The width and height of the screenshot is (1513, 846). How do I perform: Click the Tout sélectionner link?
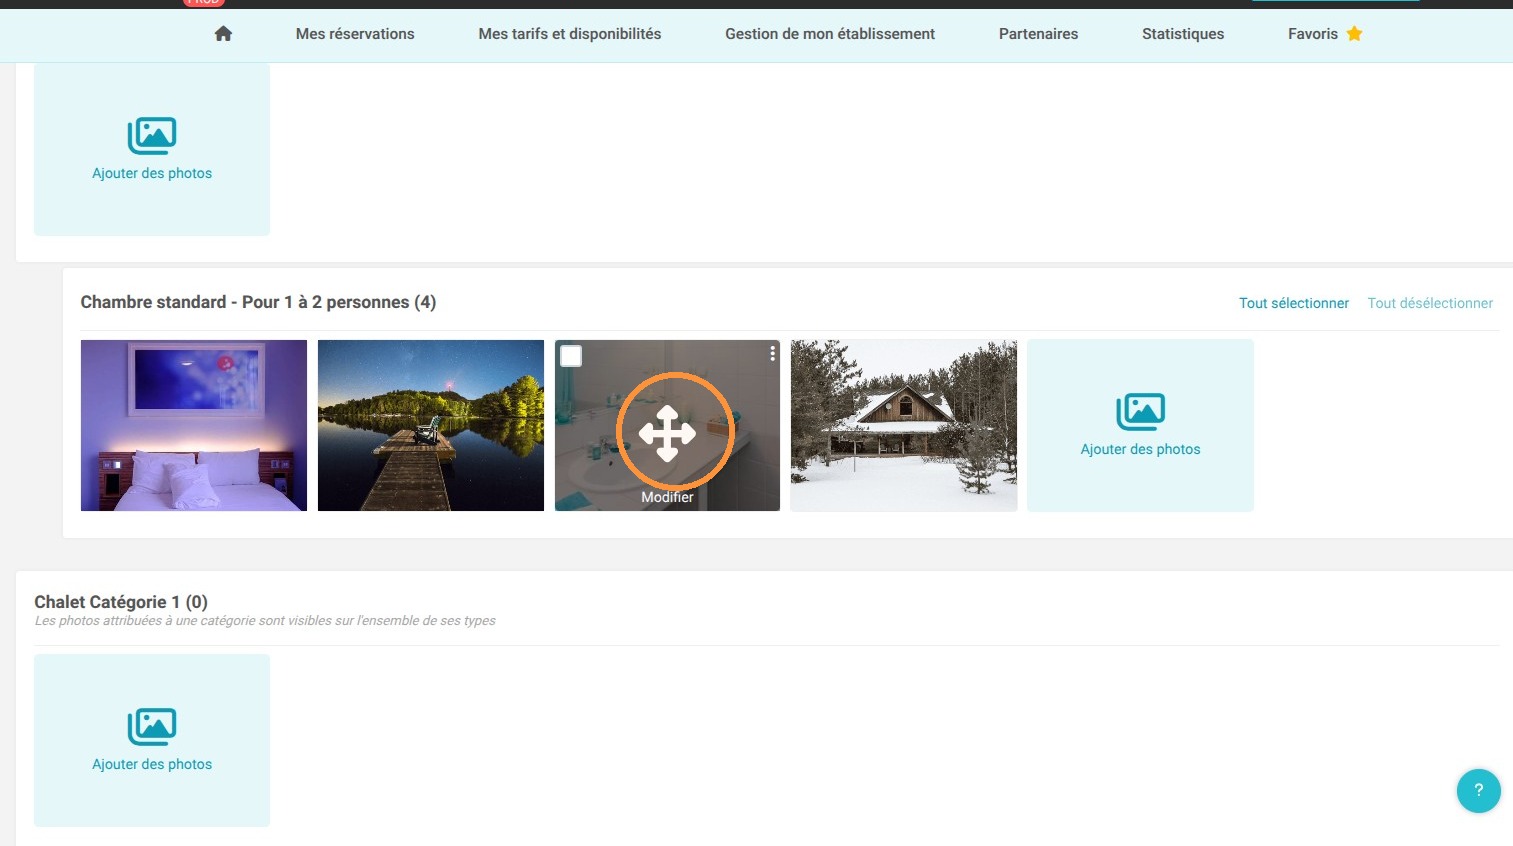(x=1294, y=303)
